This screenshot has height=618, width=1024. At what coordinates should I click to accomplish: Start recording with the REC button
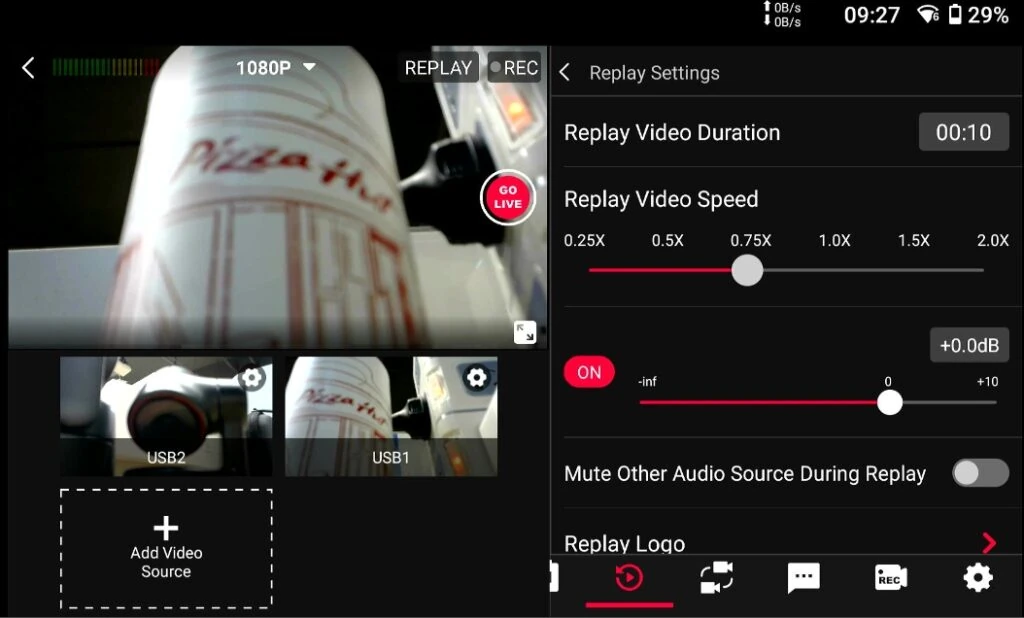515,67
